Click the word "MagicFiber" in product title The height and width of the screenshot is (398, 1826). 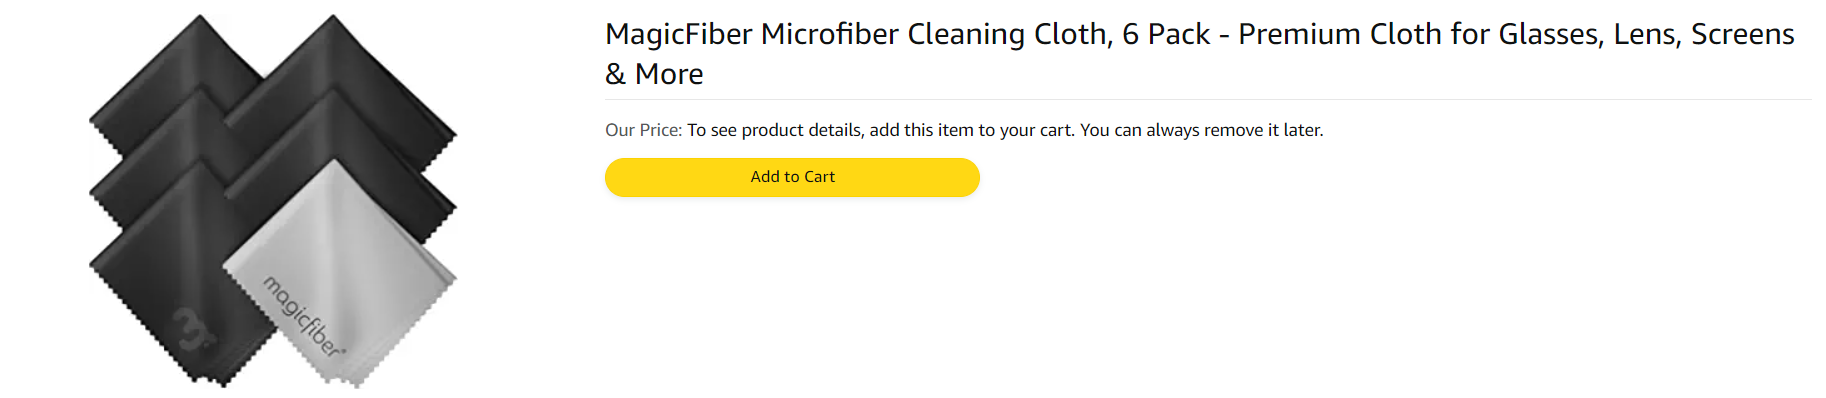[679, 34]
